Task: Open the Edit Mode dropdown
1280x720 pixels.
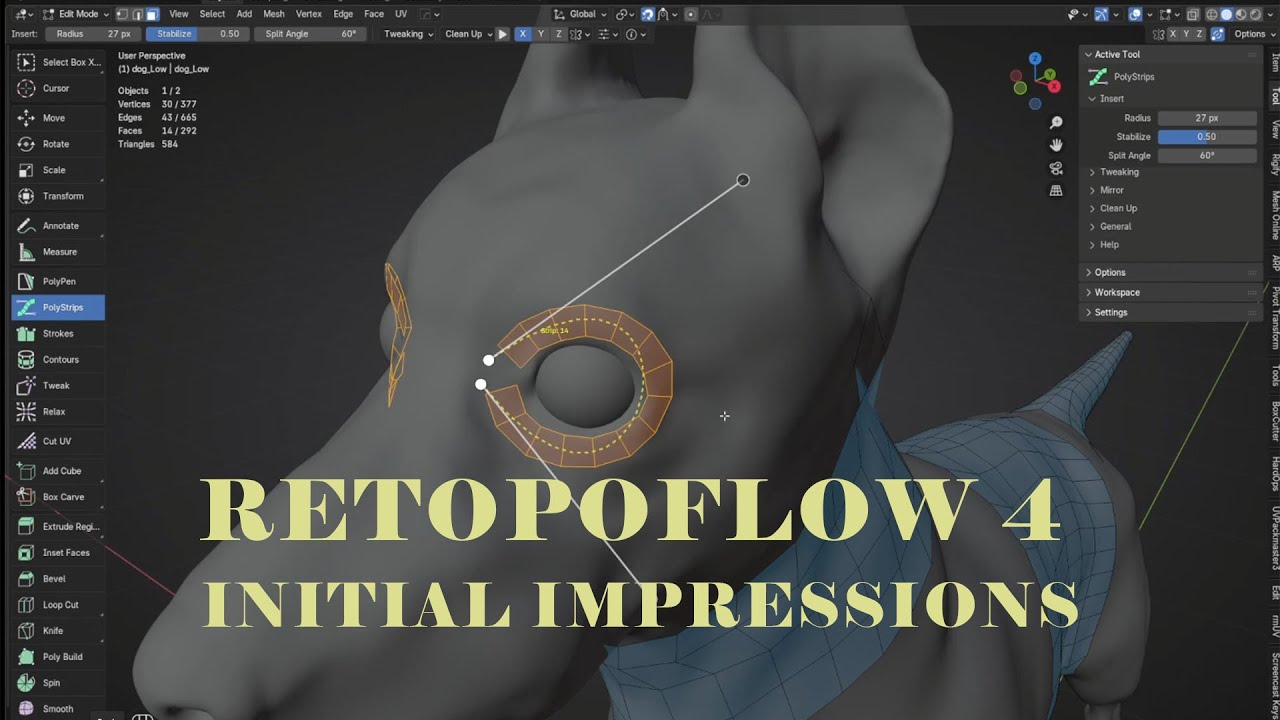Action: point(77,14)
